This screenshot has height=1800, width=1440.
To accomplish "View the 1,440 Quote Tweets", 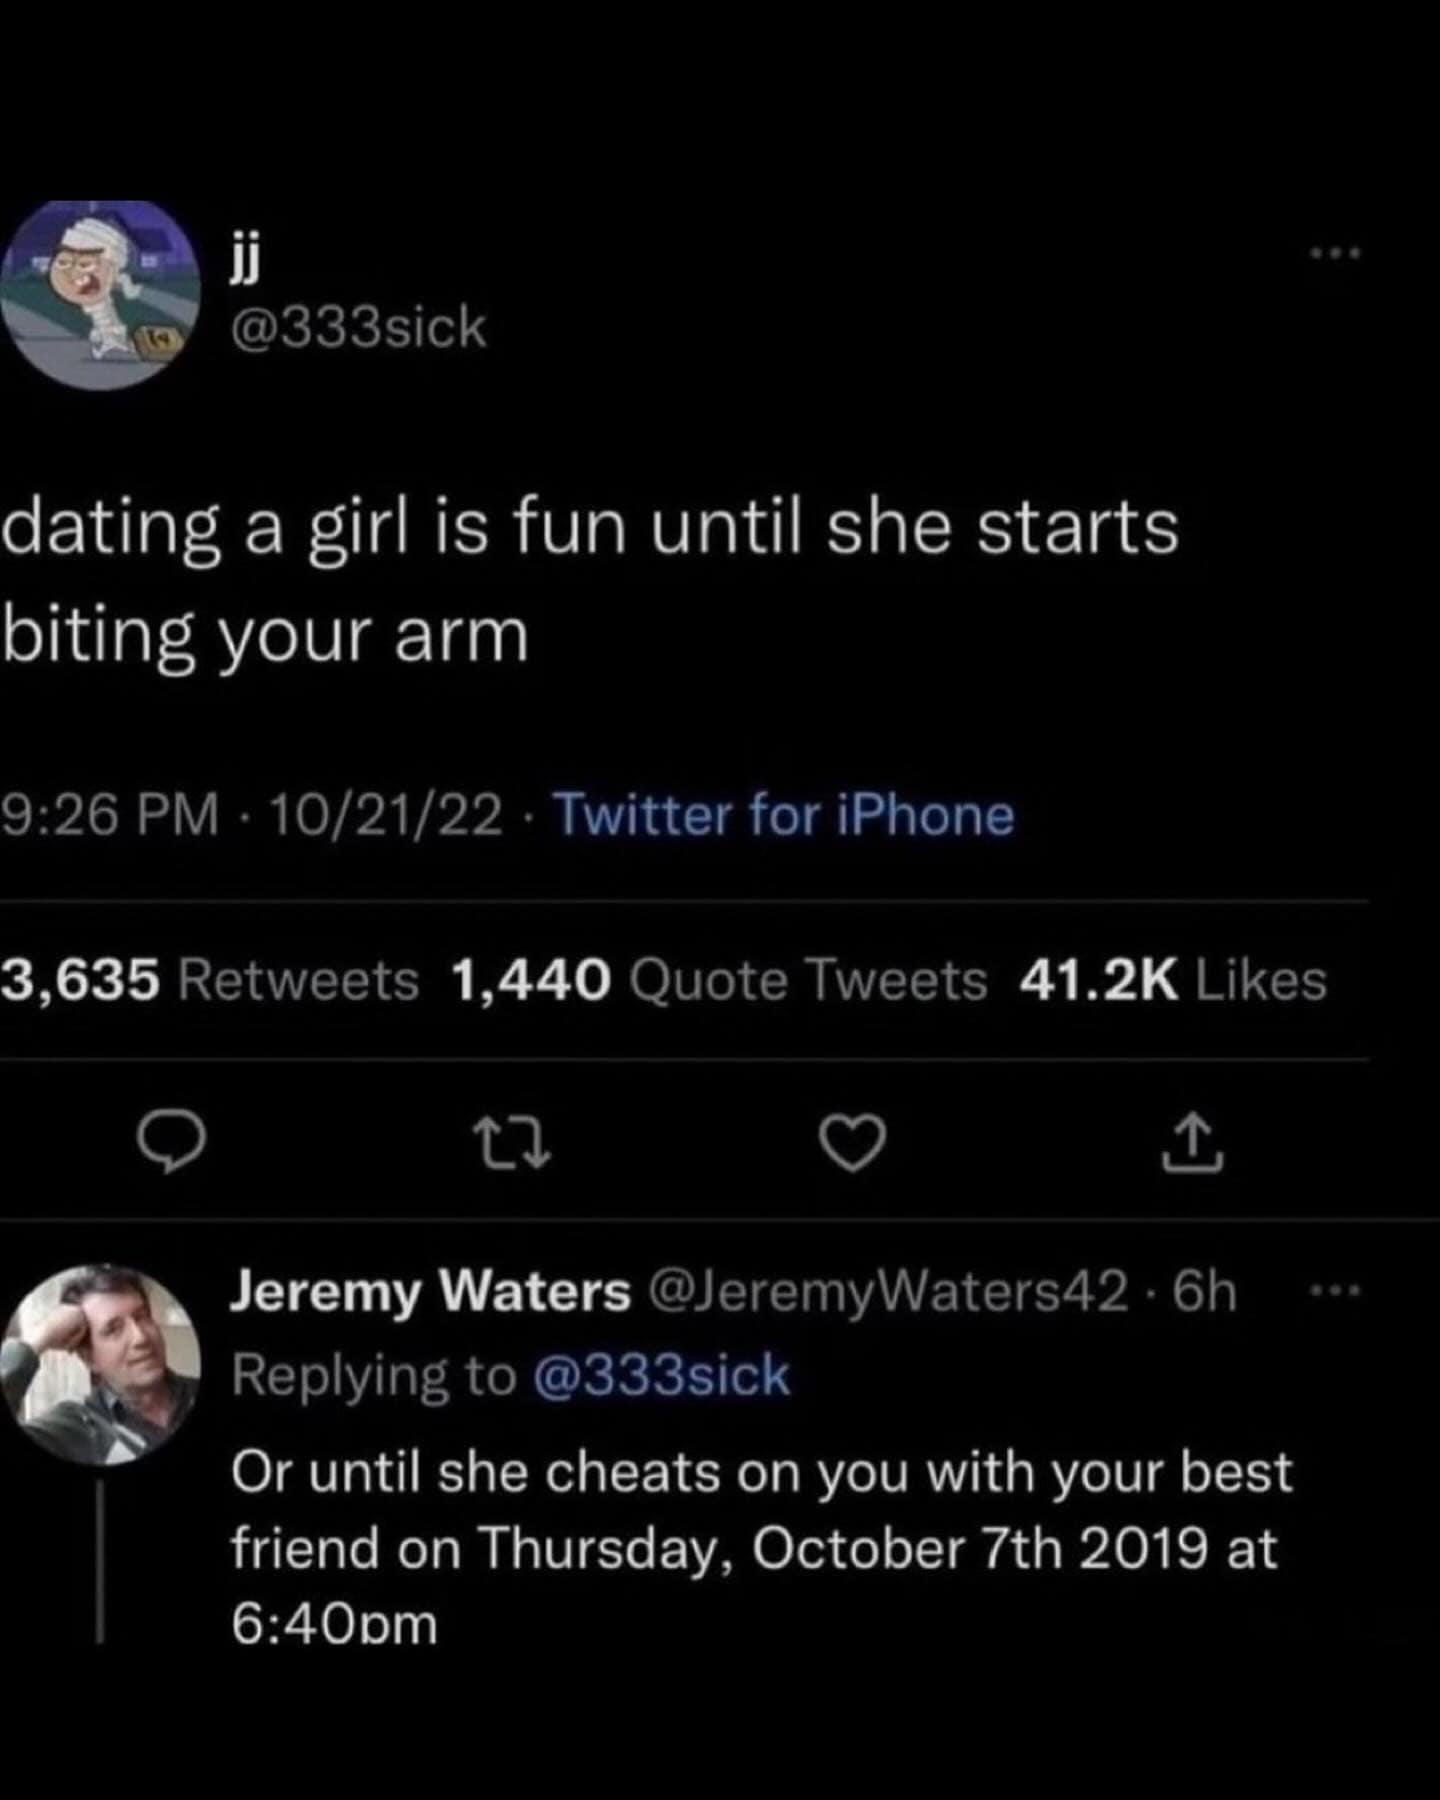I will click(719, 979).
